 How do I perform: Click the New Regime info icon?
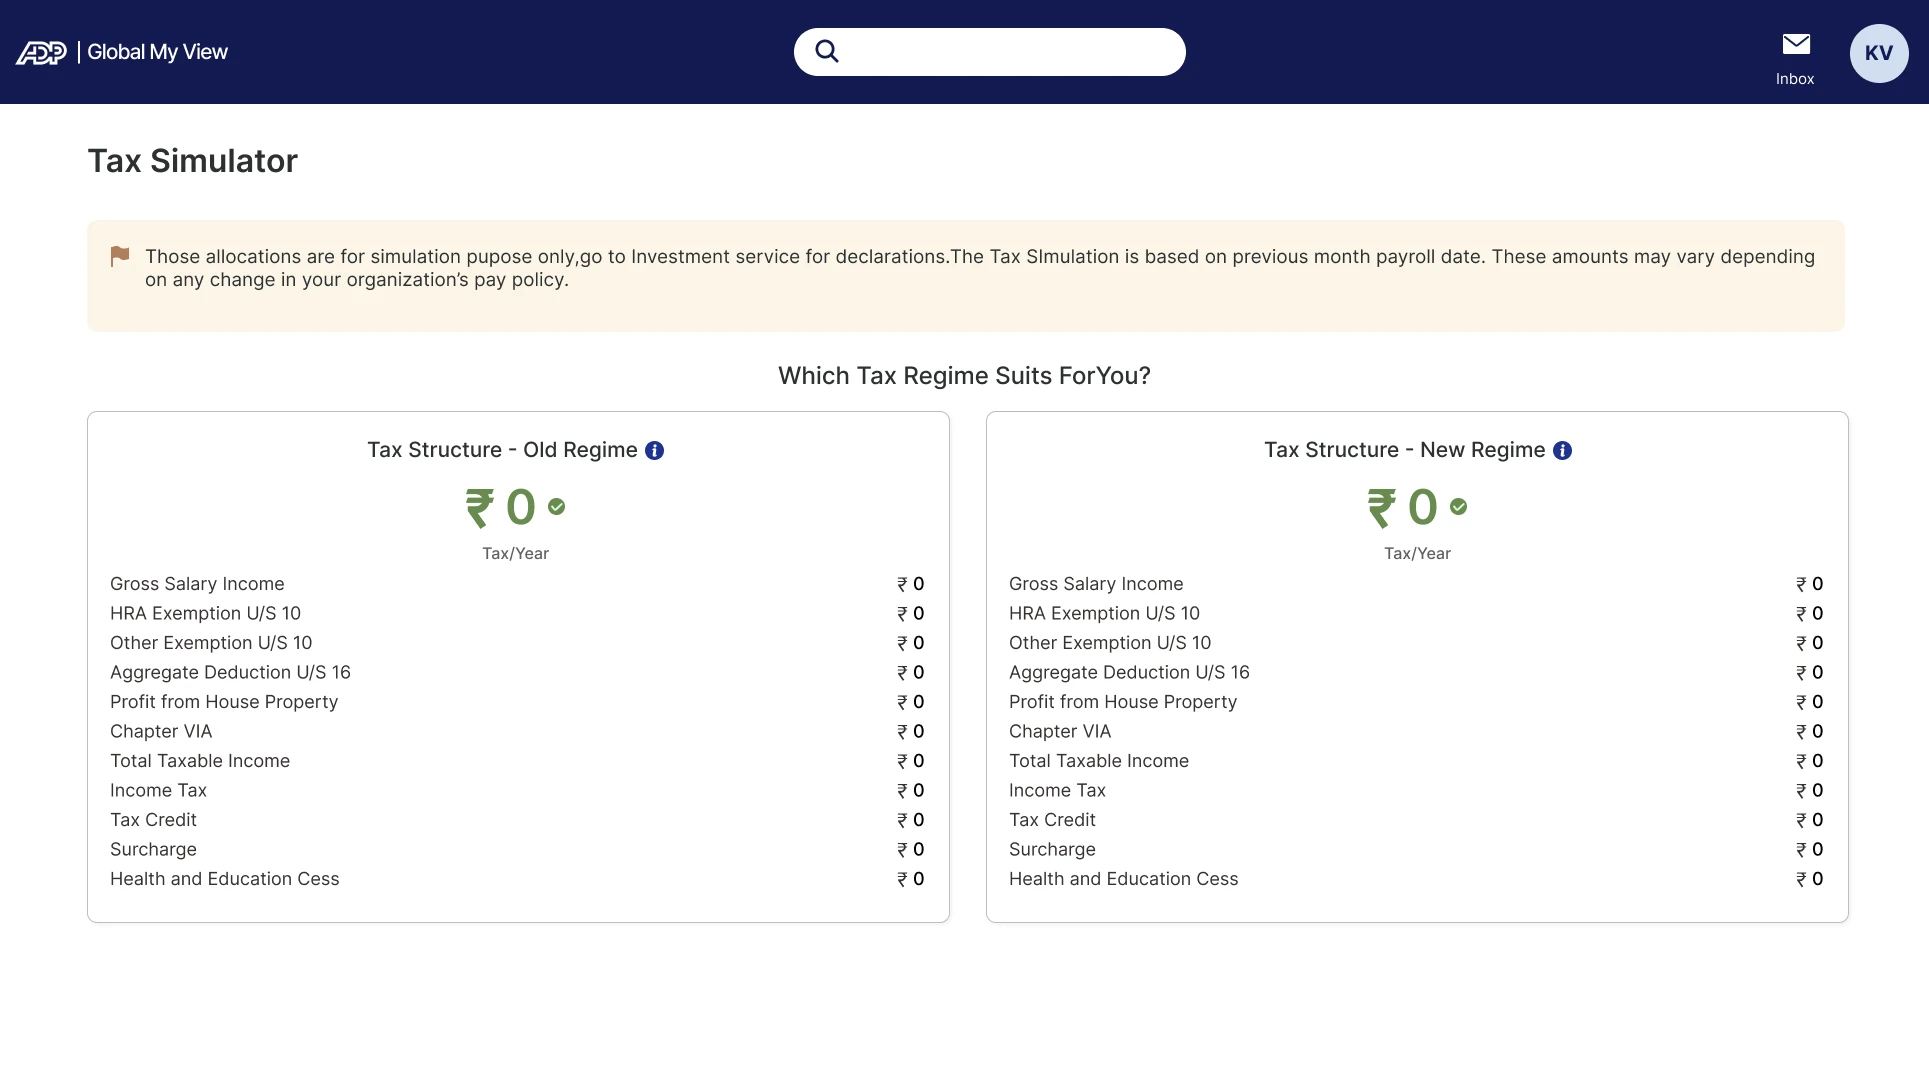coord(1563,451)
